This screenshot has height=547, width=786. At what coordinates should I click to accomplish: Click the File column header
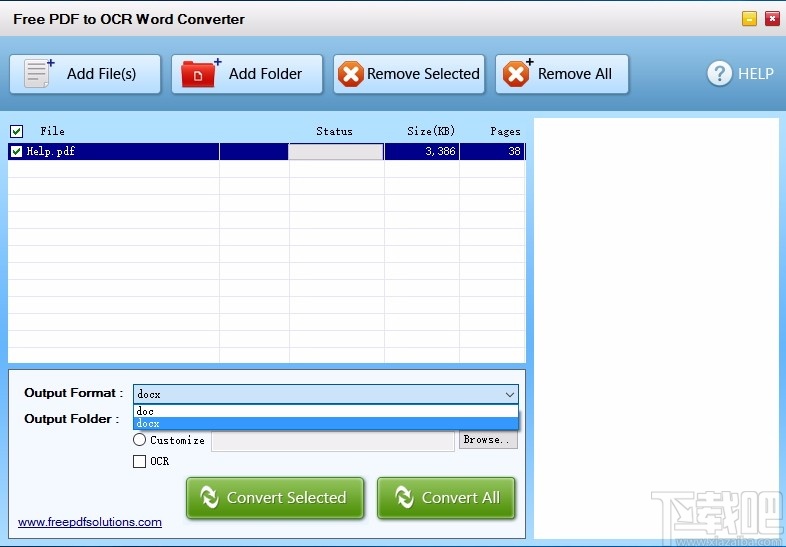[53, 131]
